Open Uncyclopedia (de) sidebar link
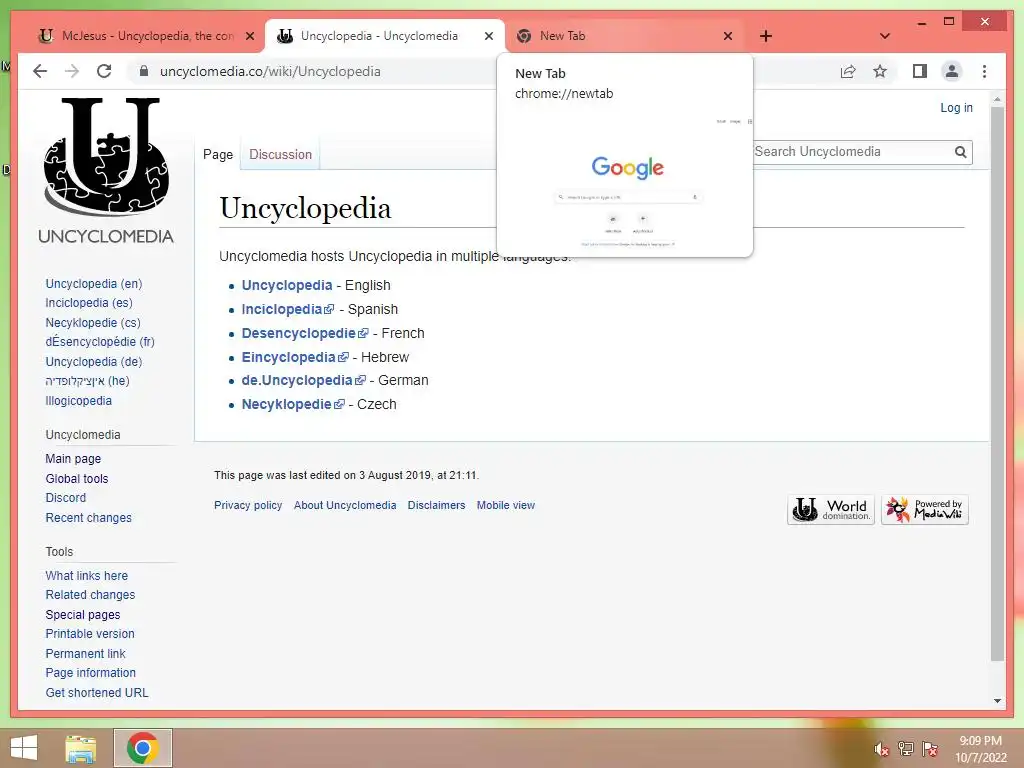The width and height of the screenshot is (1024, 768). (93, 361)
